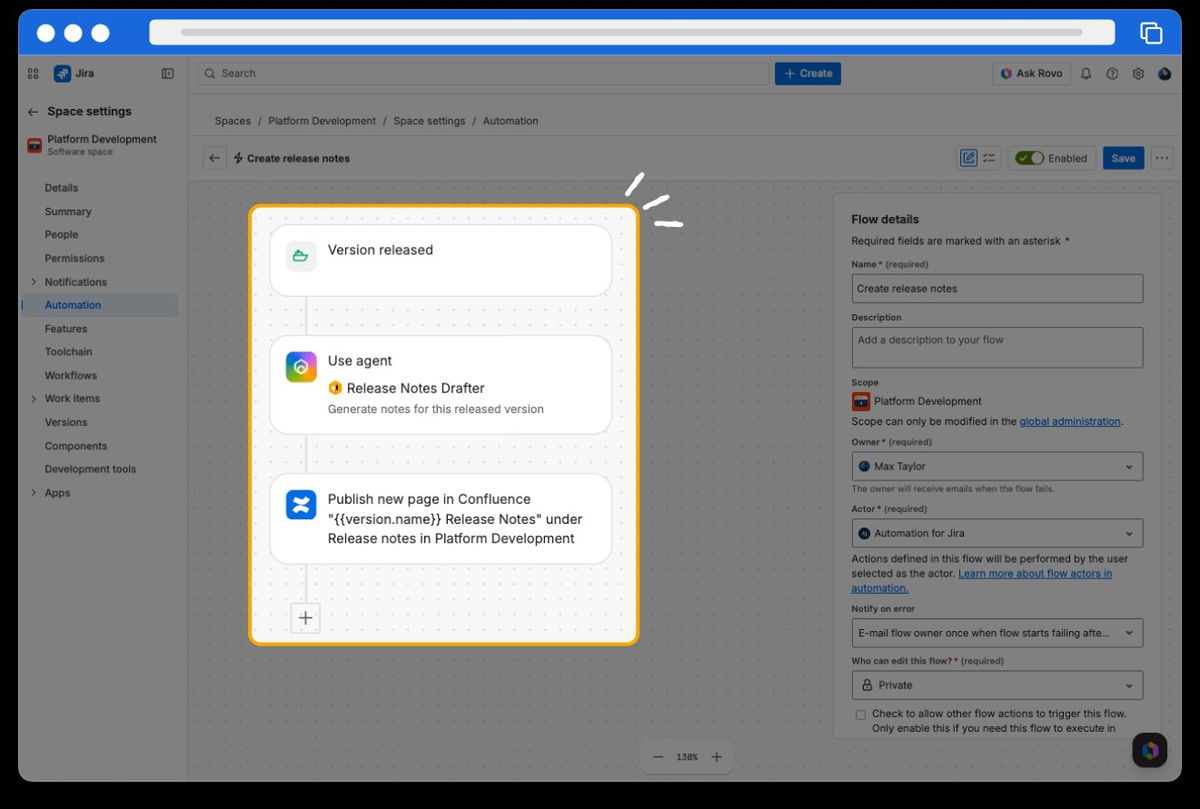Click the Ask Rovo button
Screen dimensions: 1200x809
click(1031, 74)
